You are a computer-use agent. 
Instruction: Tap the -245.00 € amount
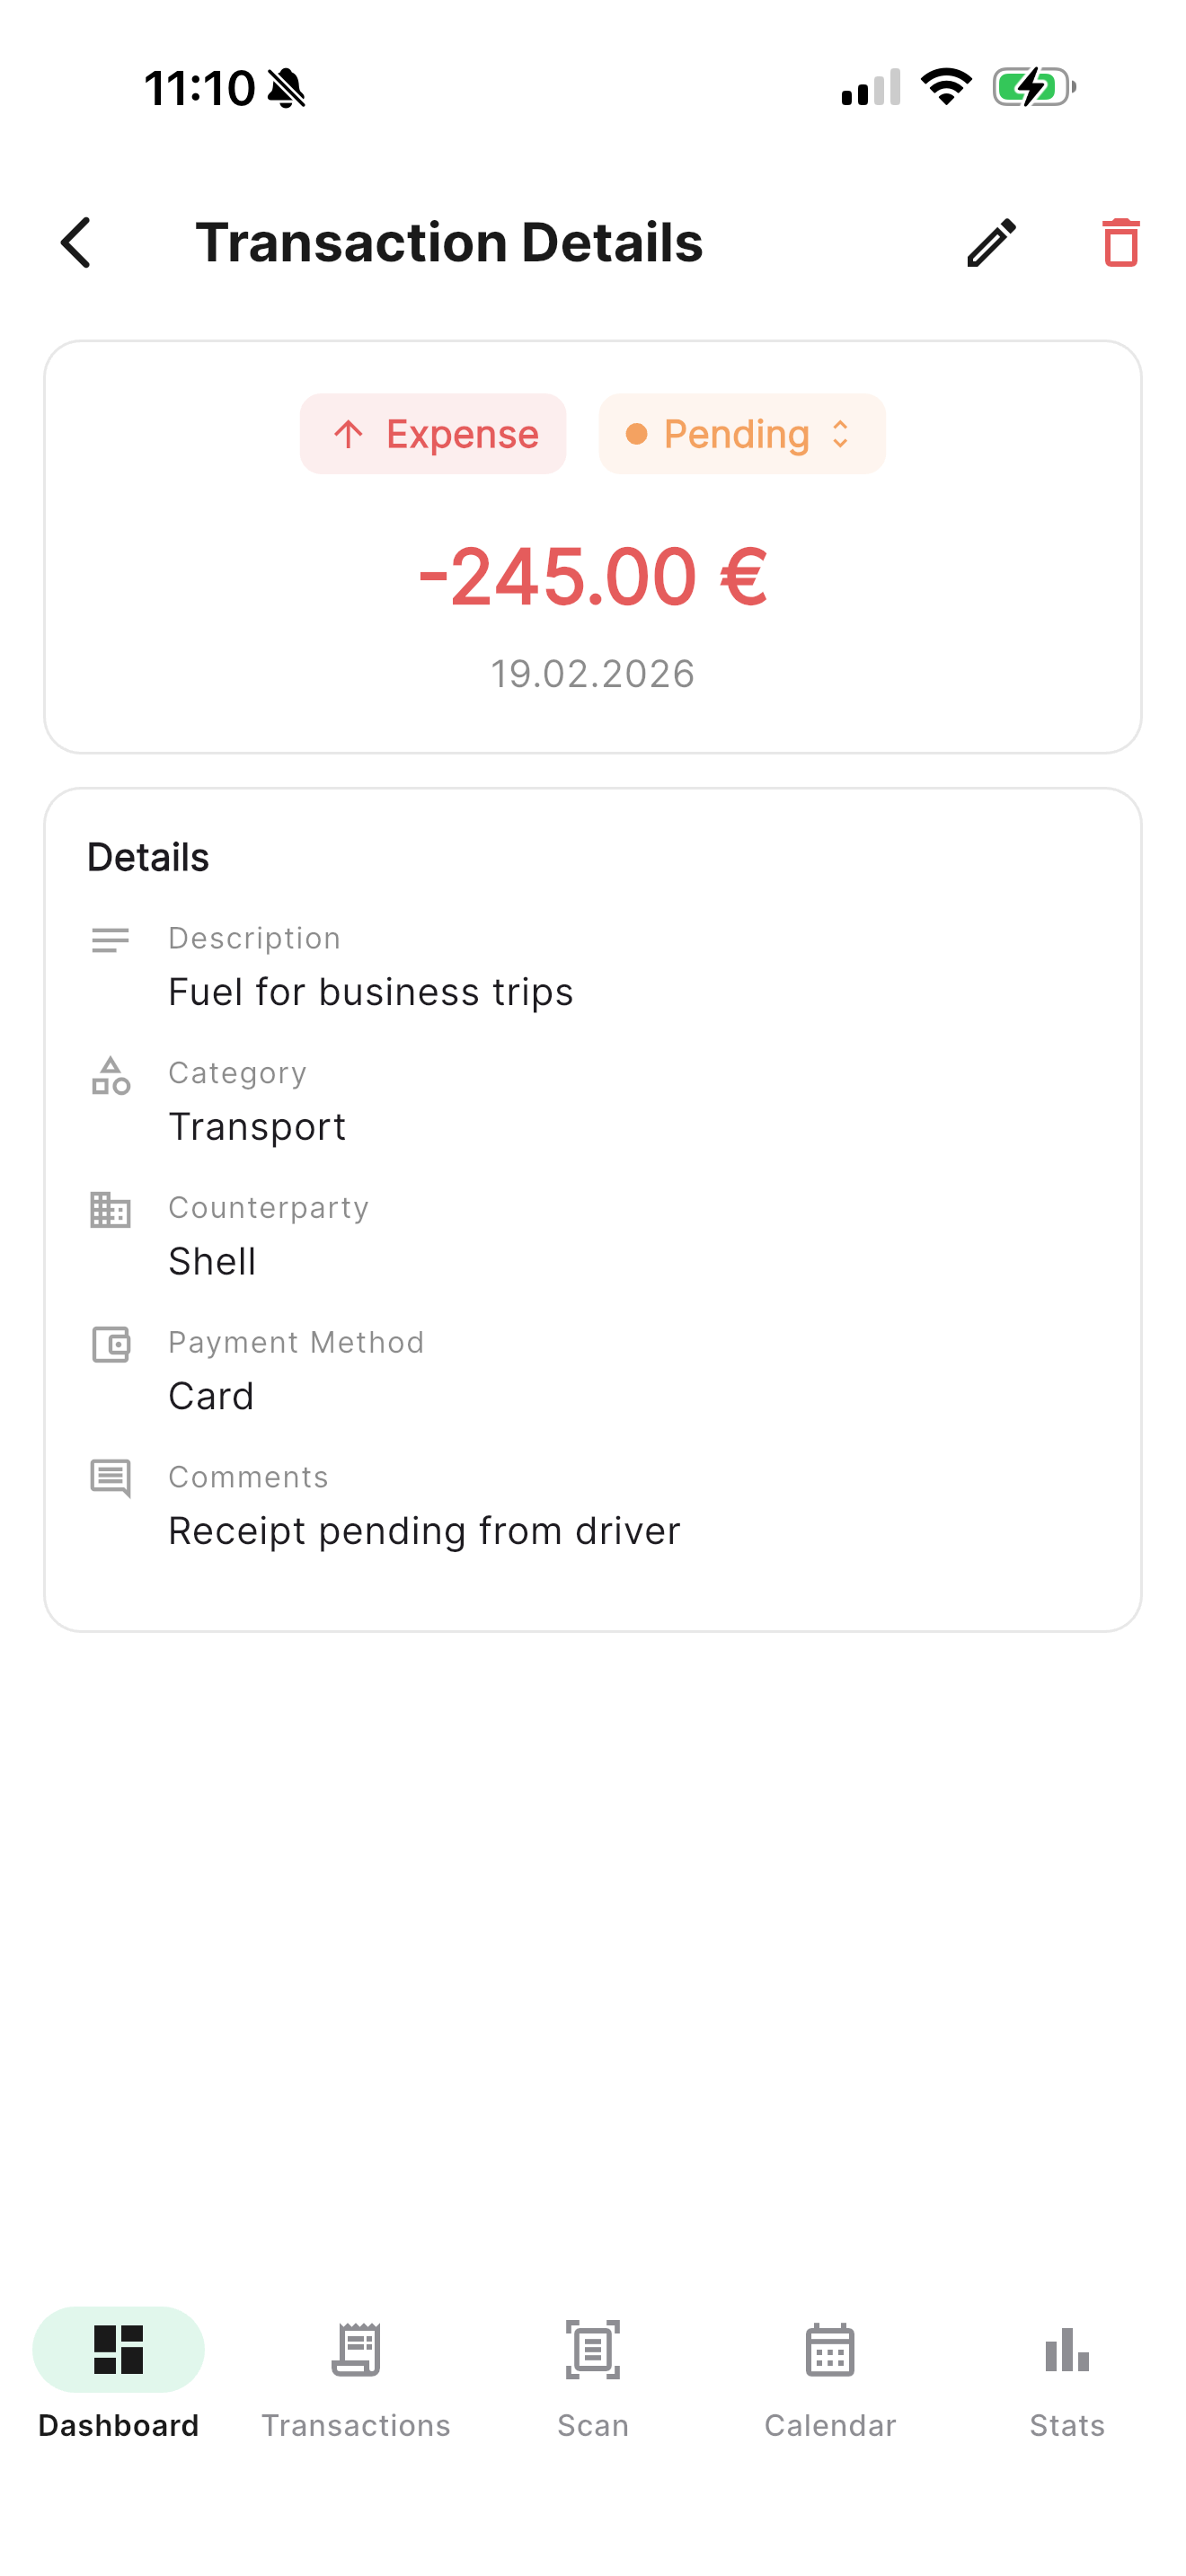coord(593,578)
